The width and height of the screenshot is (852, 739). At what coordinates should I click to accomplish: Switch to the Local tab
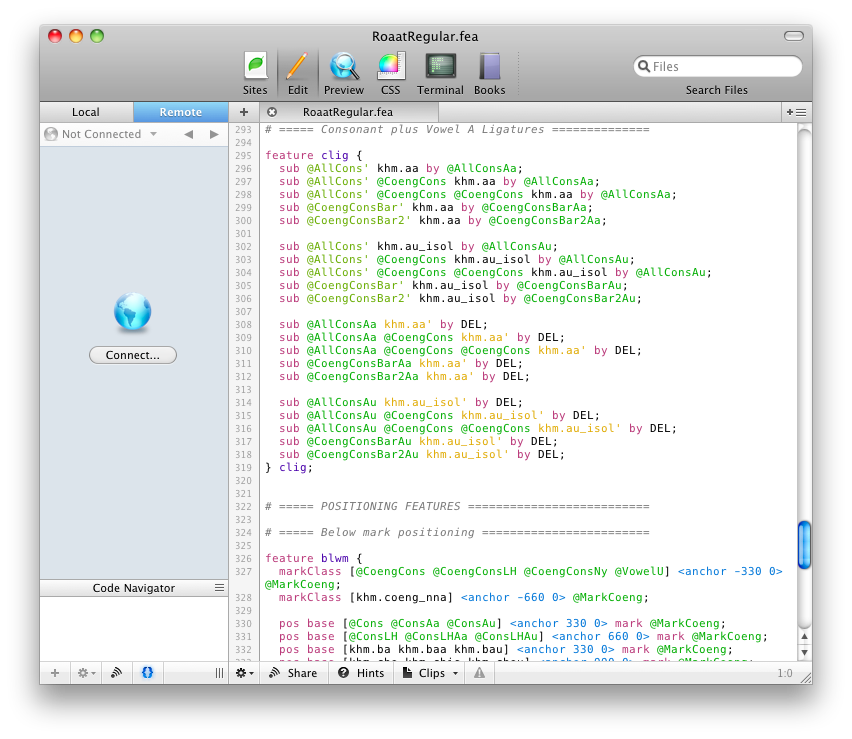tap(86, 112)
